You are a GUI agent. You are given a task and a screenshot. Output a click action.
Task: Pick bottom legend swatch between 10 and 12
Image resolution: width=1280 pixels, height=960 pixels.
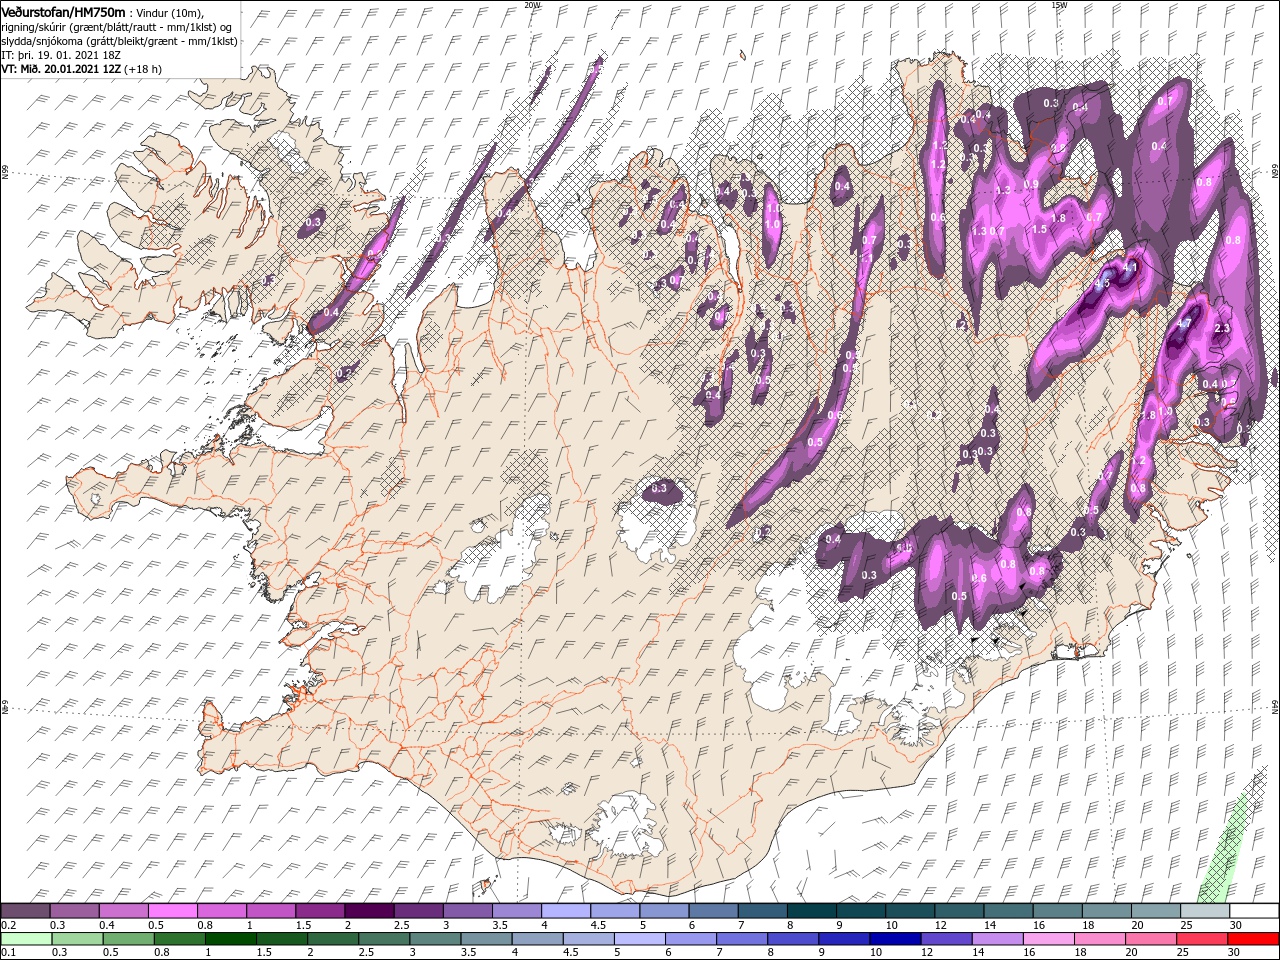(895, 939)
